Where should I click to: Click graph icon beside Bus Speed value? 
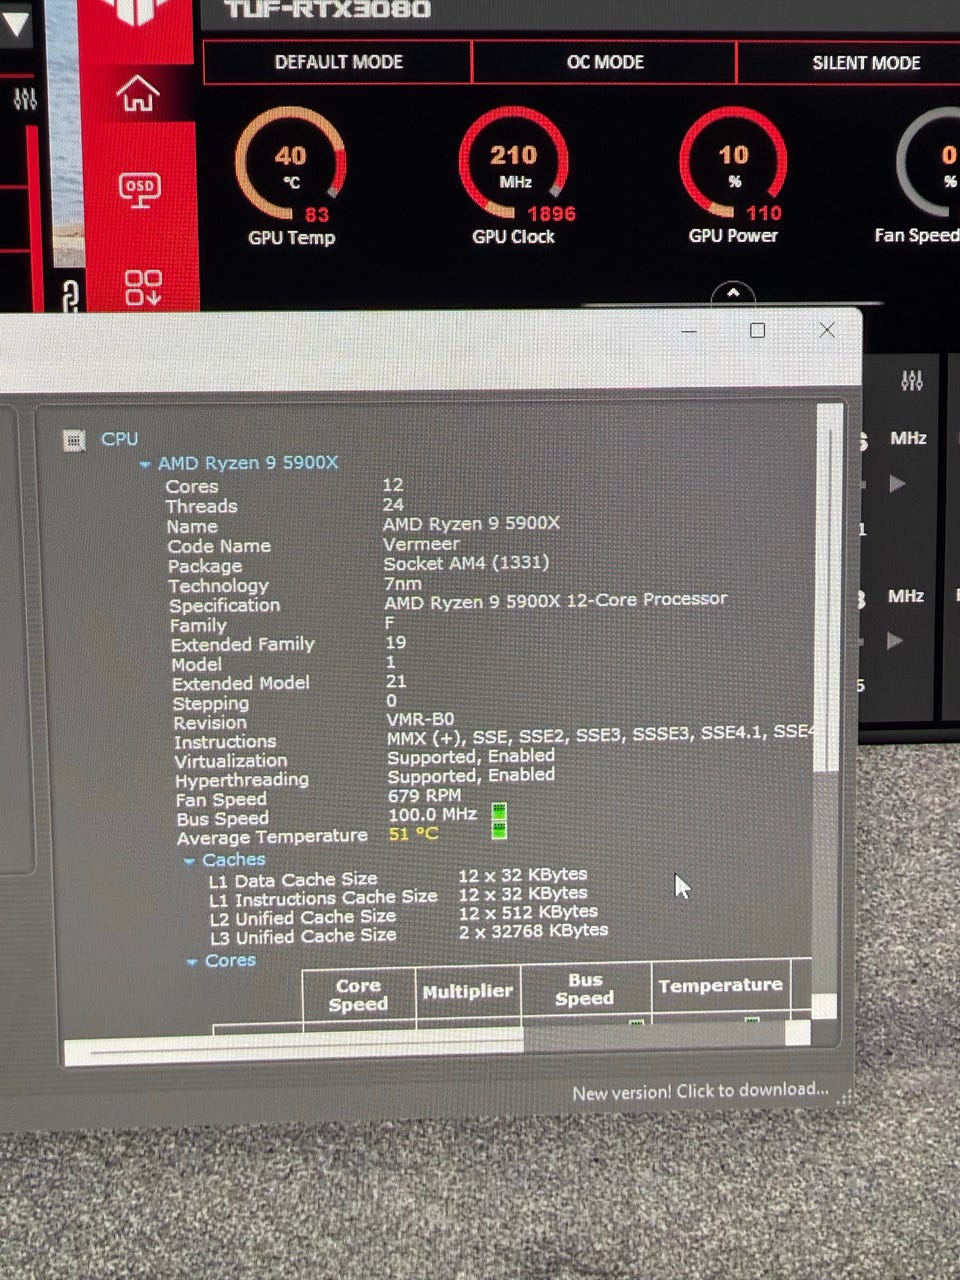(499, 809)
